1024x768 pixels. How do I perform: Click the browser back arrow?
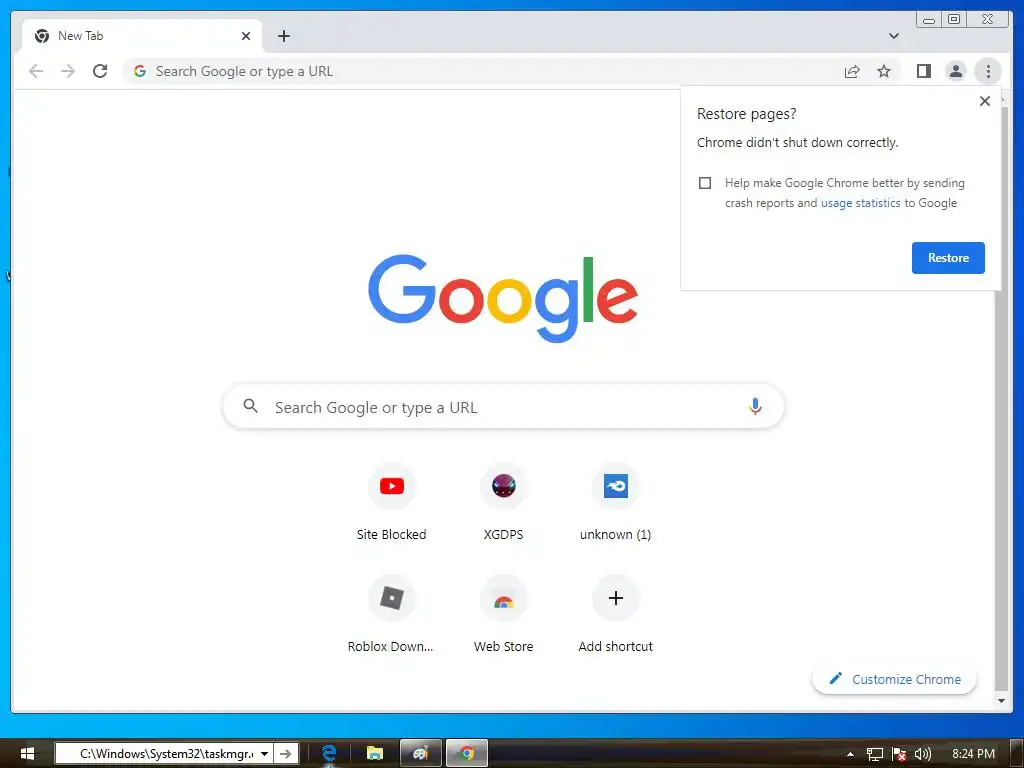point(36,71)
